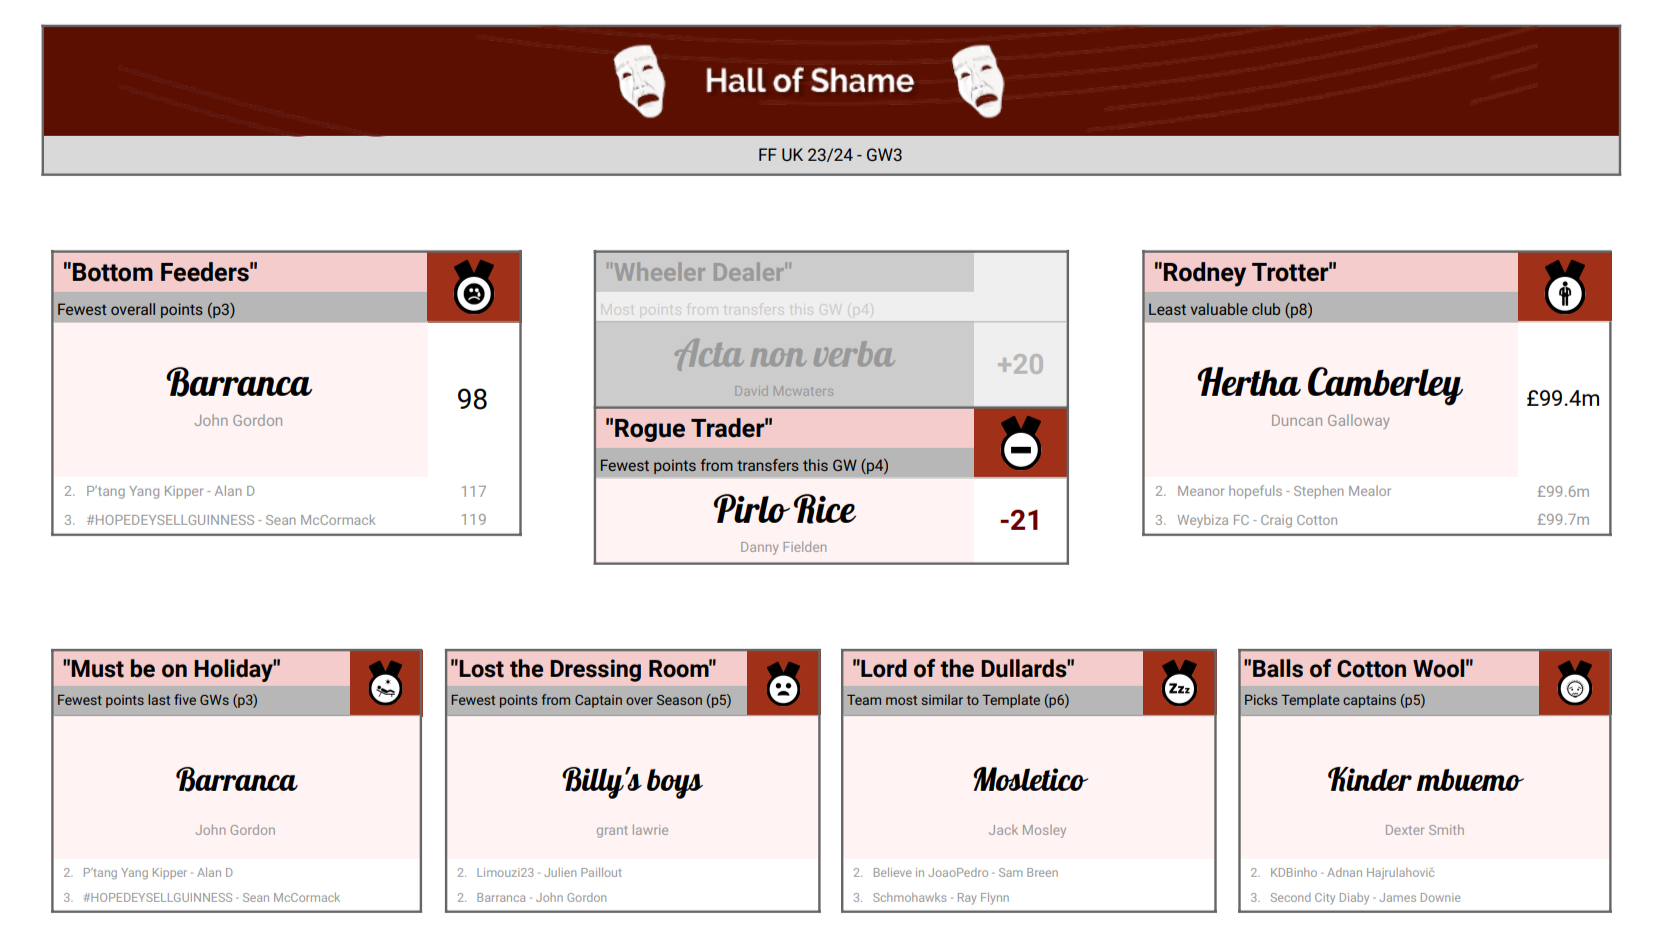
Task: Select the Wheeler Dealer card heading
Action: click(698, 272)
